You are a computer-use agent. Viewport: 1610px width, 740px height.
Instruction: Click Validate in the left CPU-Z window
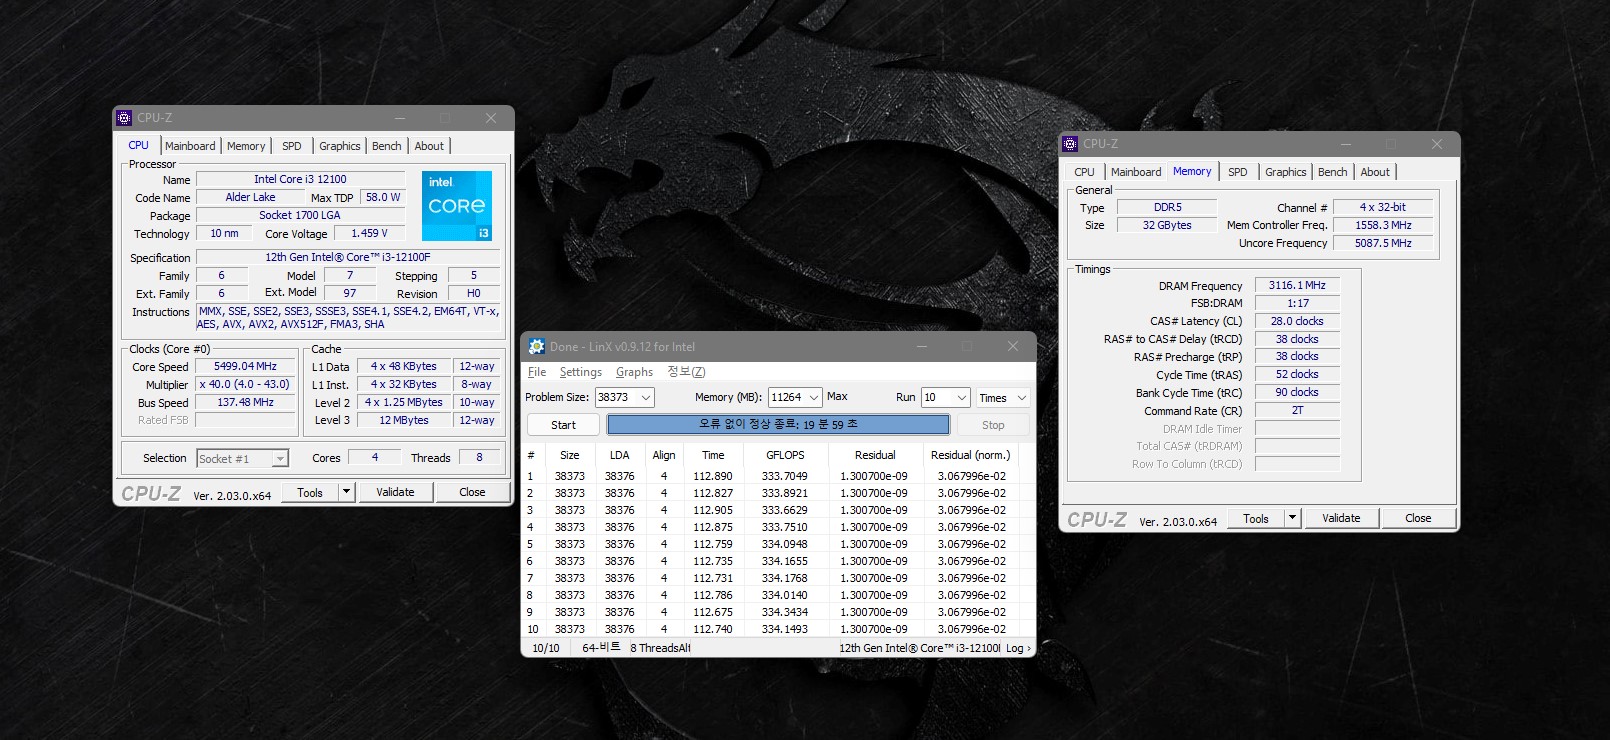coord(395,492)
